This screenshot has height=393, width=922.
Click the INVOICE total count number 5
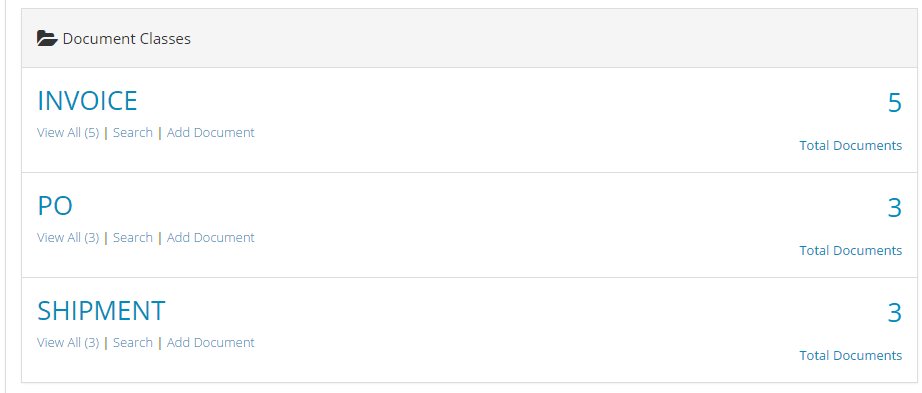click(894, 103)
